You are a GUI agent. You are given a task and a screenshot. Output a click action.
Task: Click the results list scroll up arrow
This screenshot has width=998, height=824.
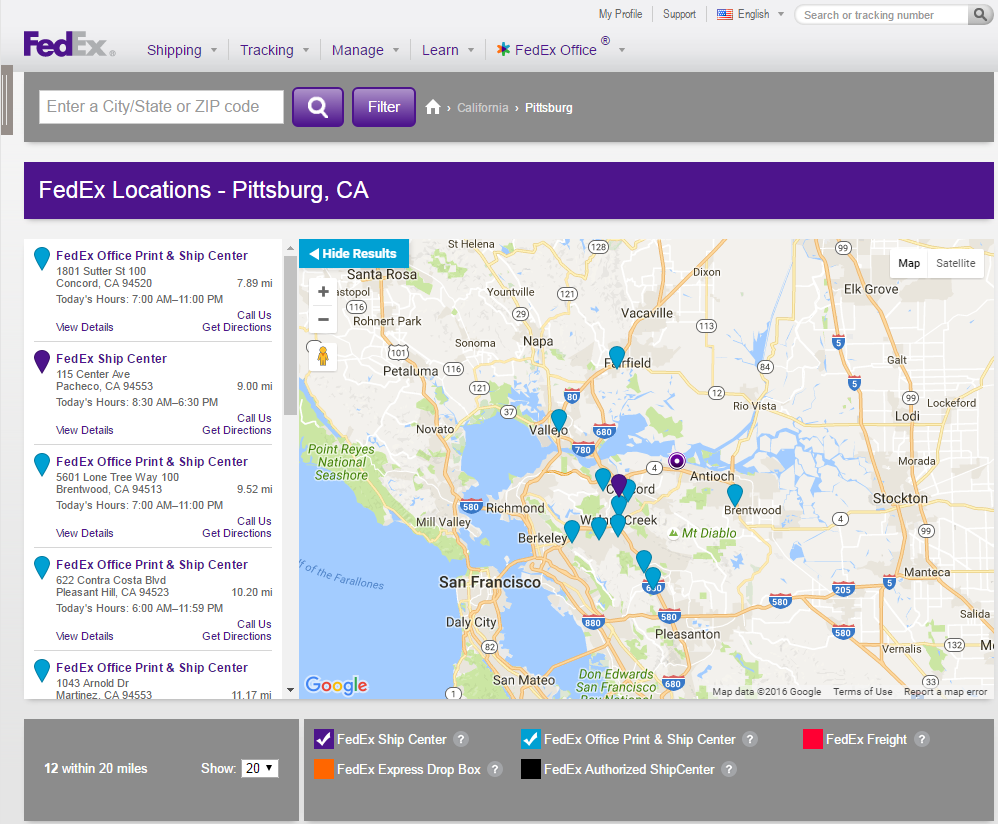(290, 248)
